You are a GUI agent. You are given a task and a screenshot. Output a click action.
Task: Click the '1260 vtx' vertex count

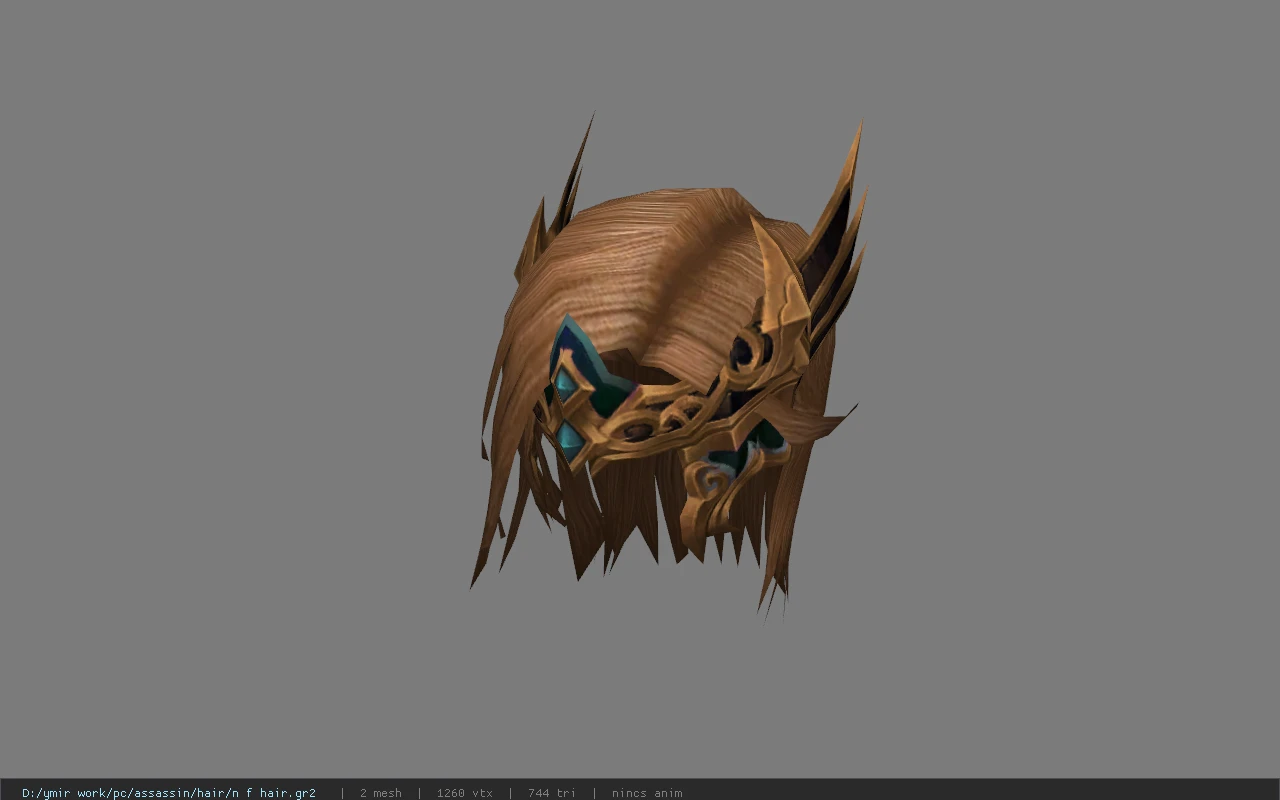pos(465,793)
